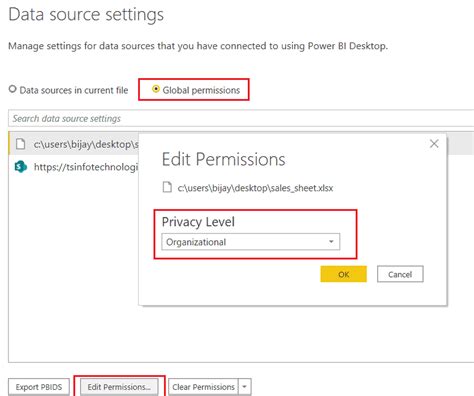
Task: Click the Search data source settings field
Action: pyautogui.click(x=241, y=118)
